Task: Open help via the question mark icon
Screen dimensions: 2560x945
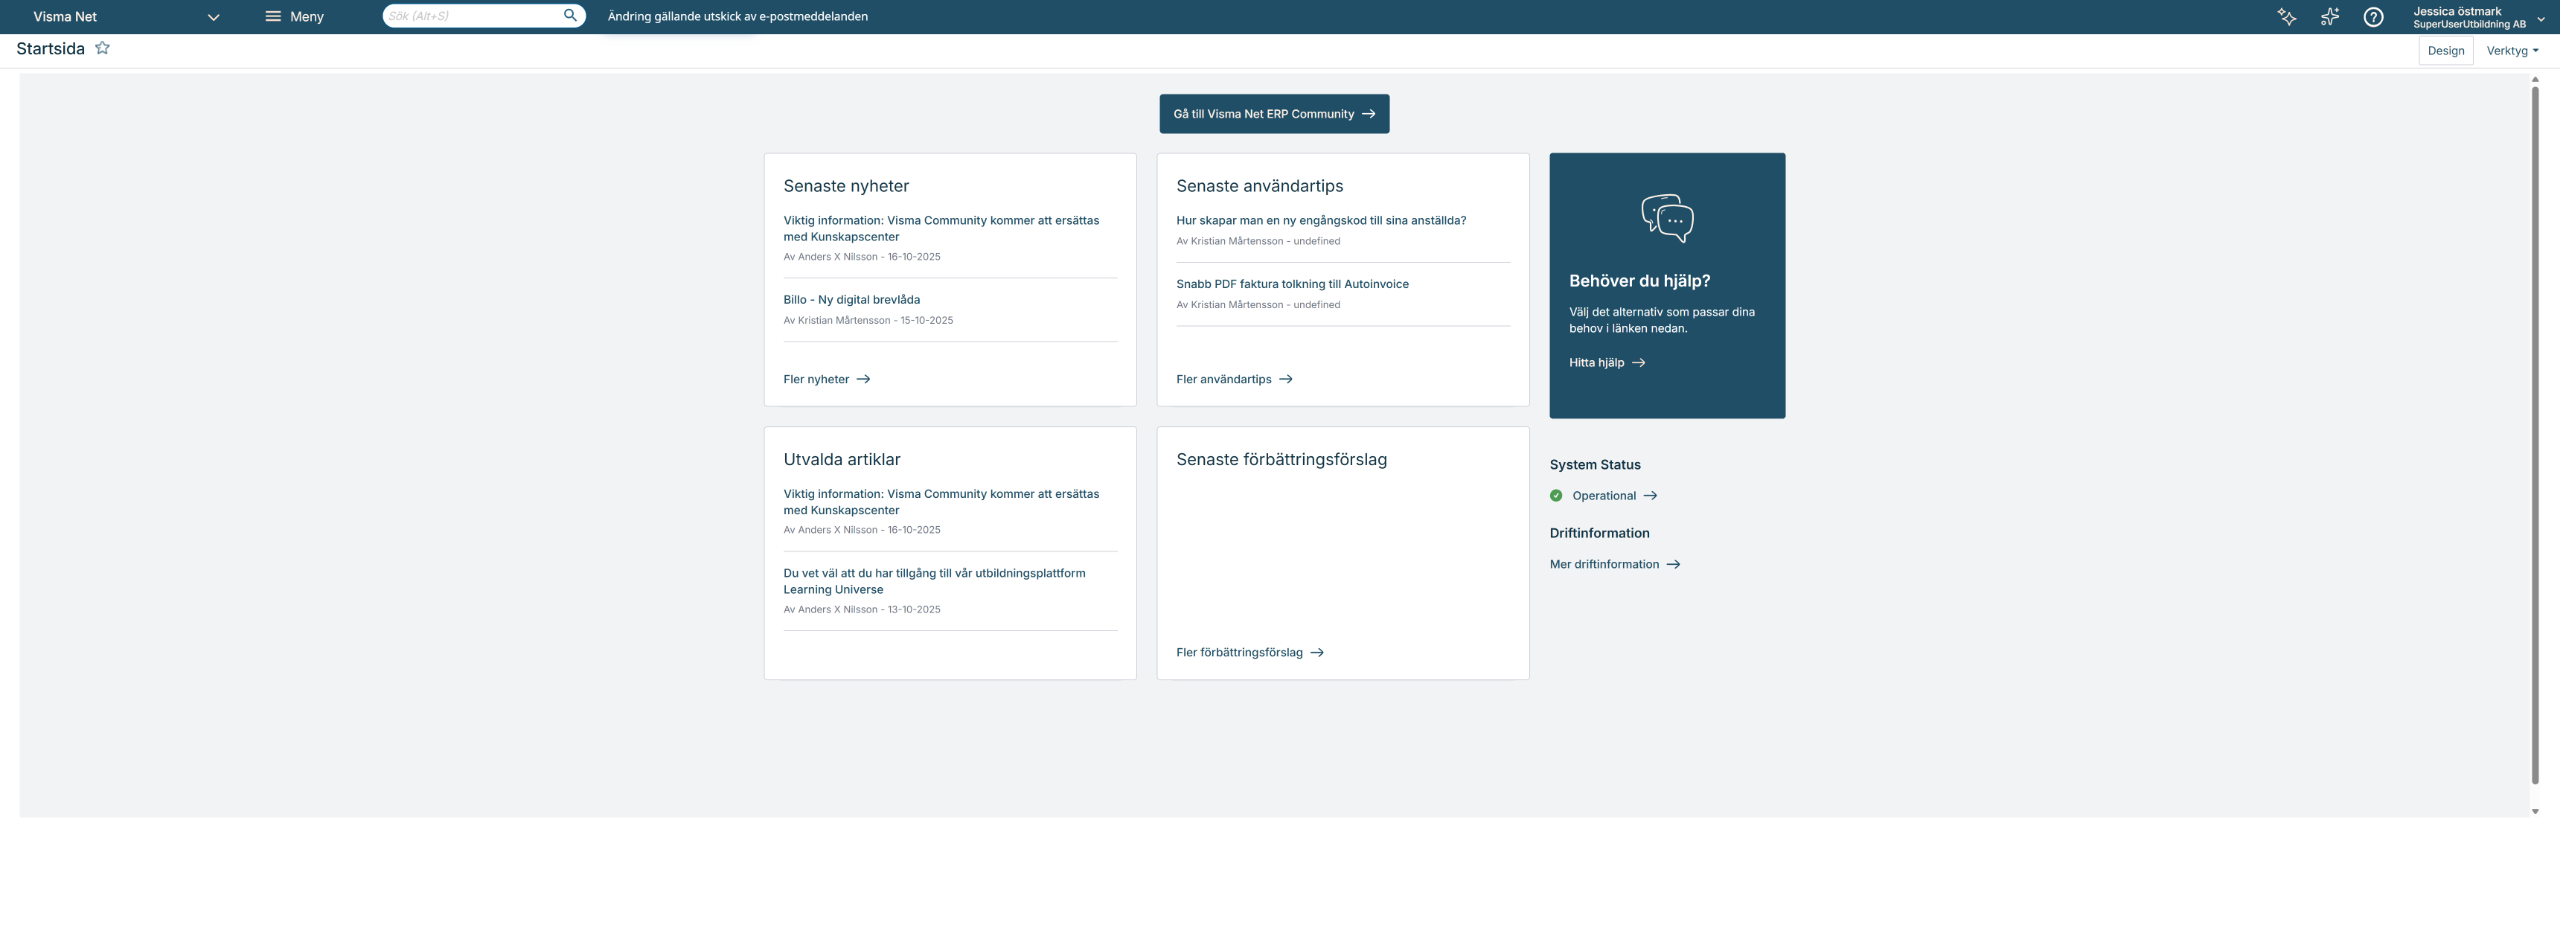Action: click(2373, 16)
